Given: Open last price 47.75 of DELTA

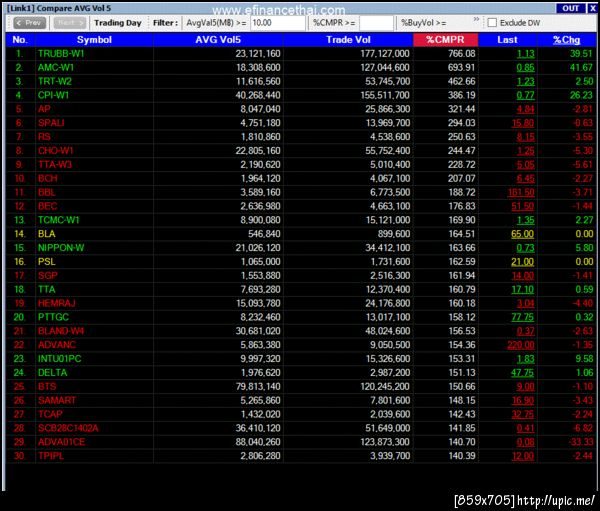Looking at the screenshot, I should click(x=523, y=373).
